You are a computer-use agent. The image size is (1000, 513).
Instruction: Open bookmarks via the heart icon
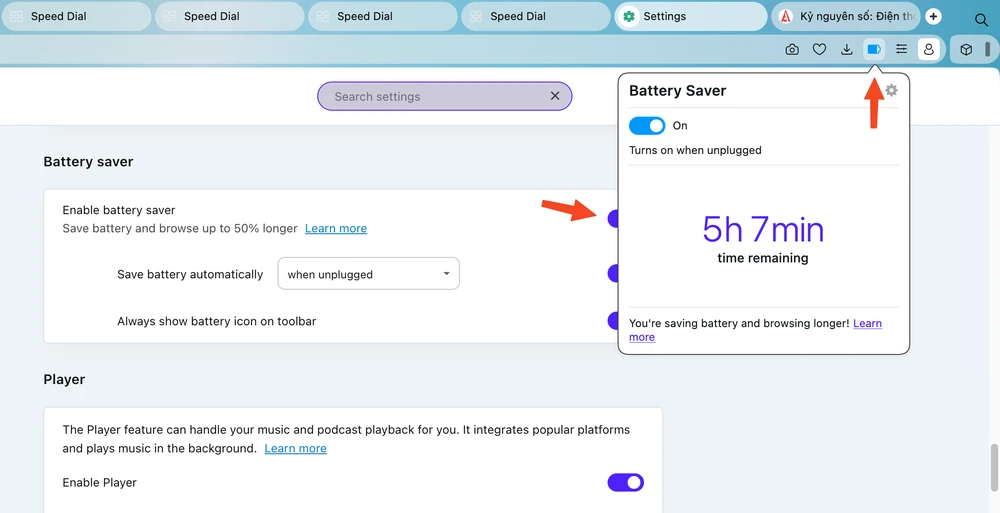(819, 49)
